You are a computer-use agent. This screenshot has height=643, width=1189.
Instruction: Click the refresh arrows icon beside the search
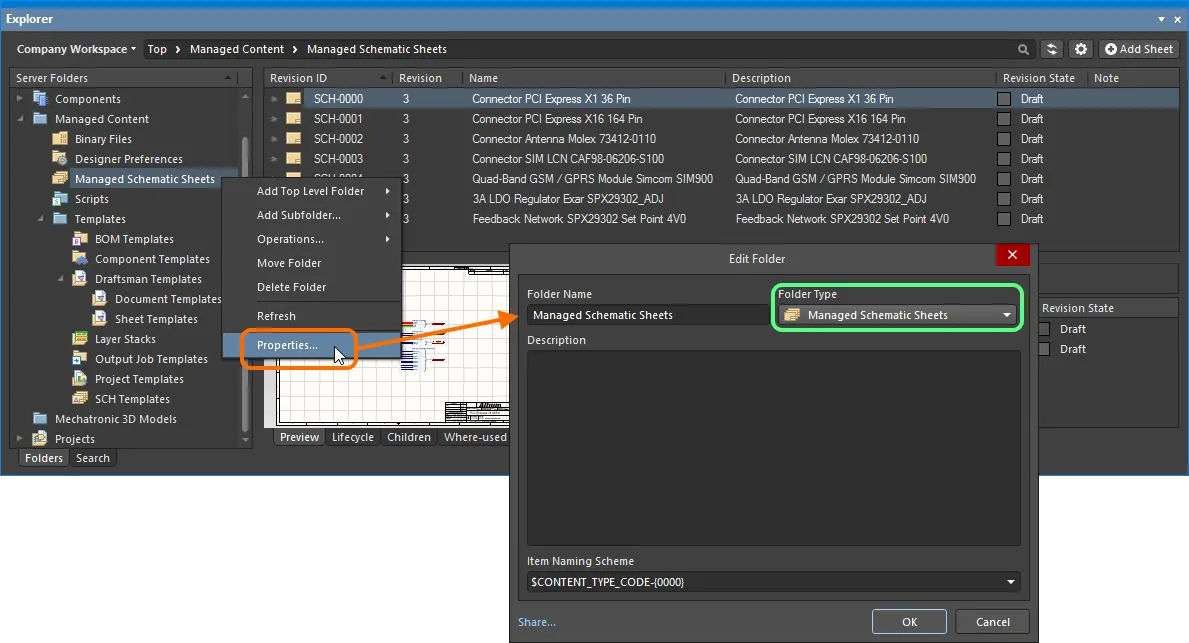tap(1052, 49)
